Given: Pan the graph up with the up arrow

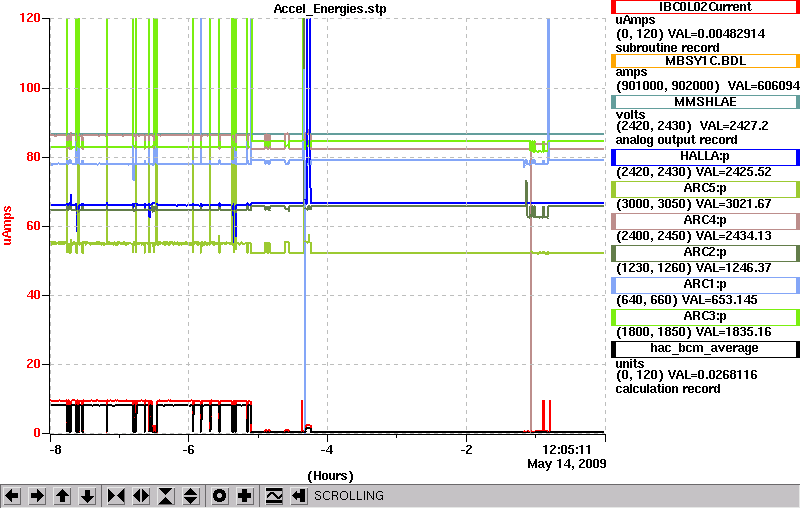Looking at the screenshot, I should pyautogui.click(x=62, y=496).
